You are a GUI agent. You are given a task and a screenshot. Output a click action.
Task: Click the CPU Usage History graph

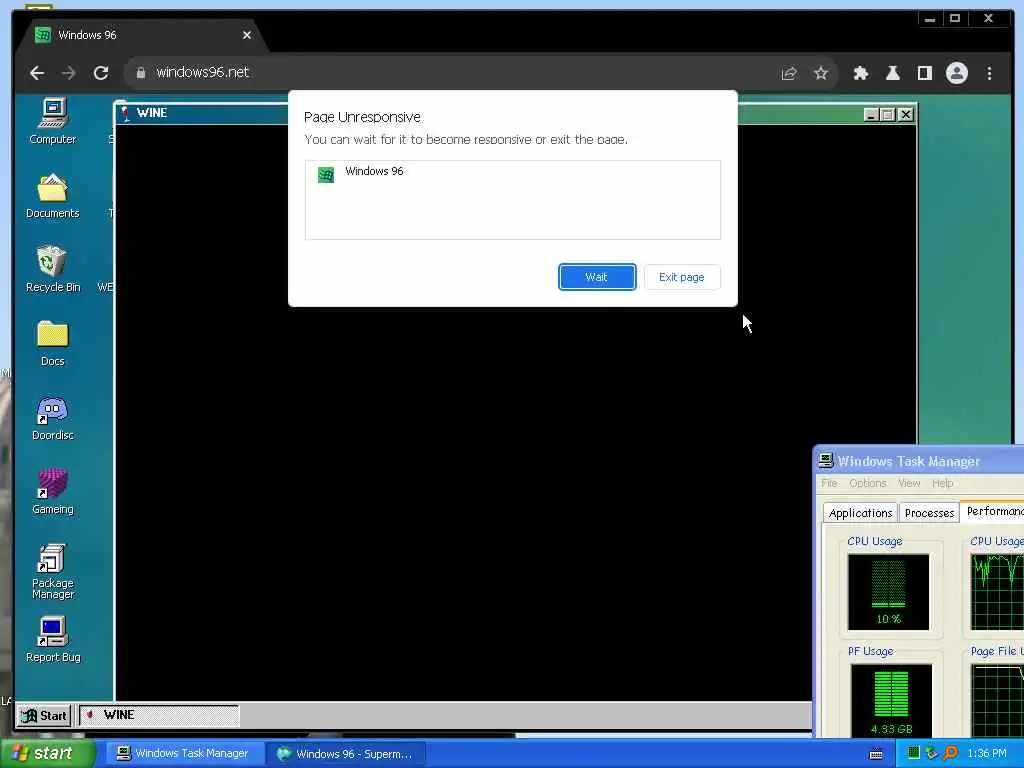tap(997, 592)
